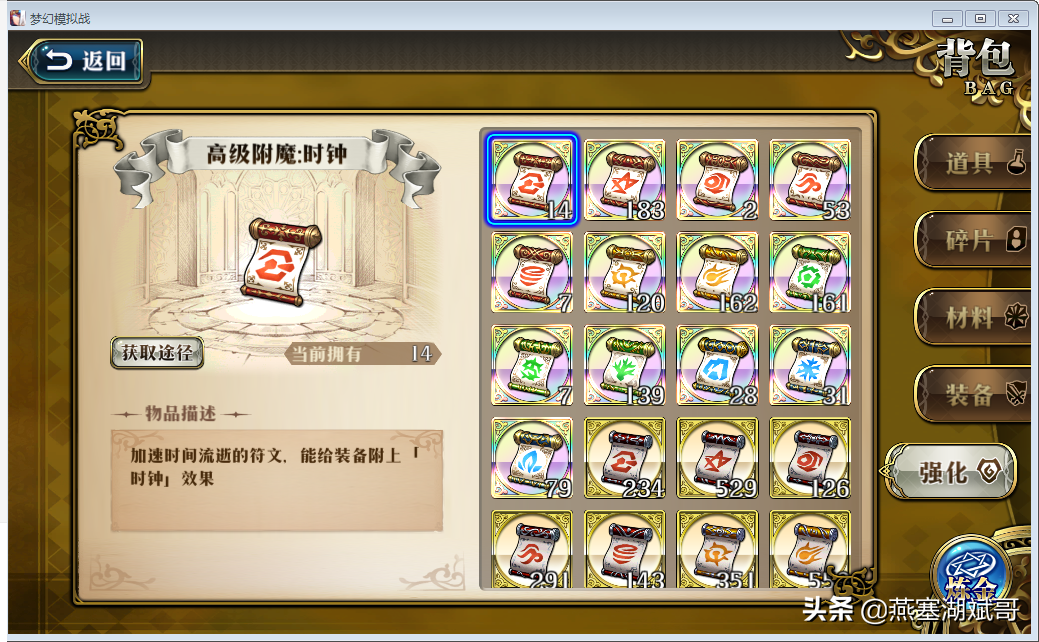Select the fire scroll with count 162
1039x642 pixels.
pyautogui.click(x=717, y=272)
